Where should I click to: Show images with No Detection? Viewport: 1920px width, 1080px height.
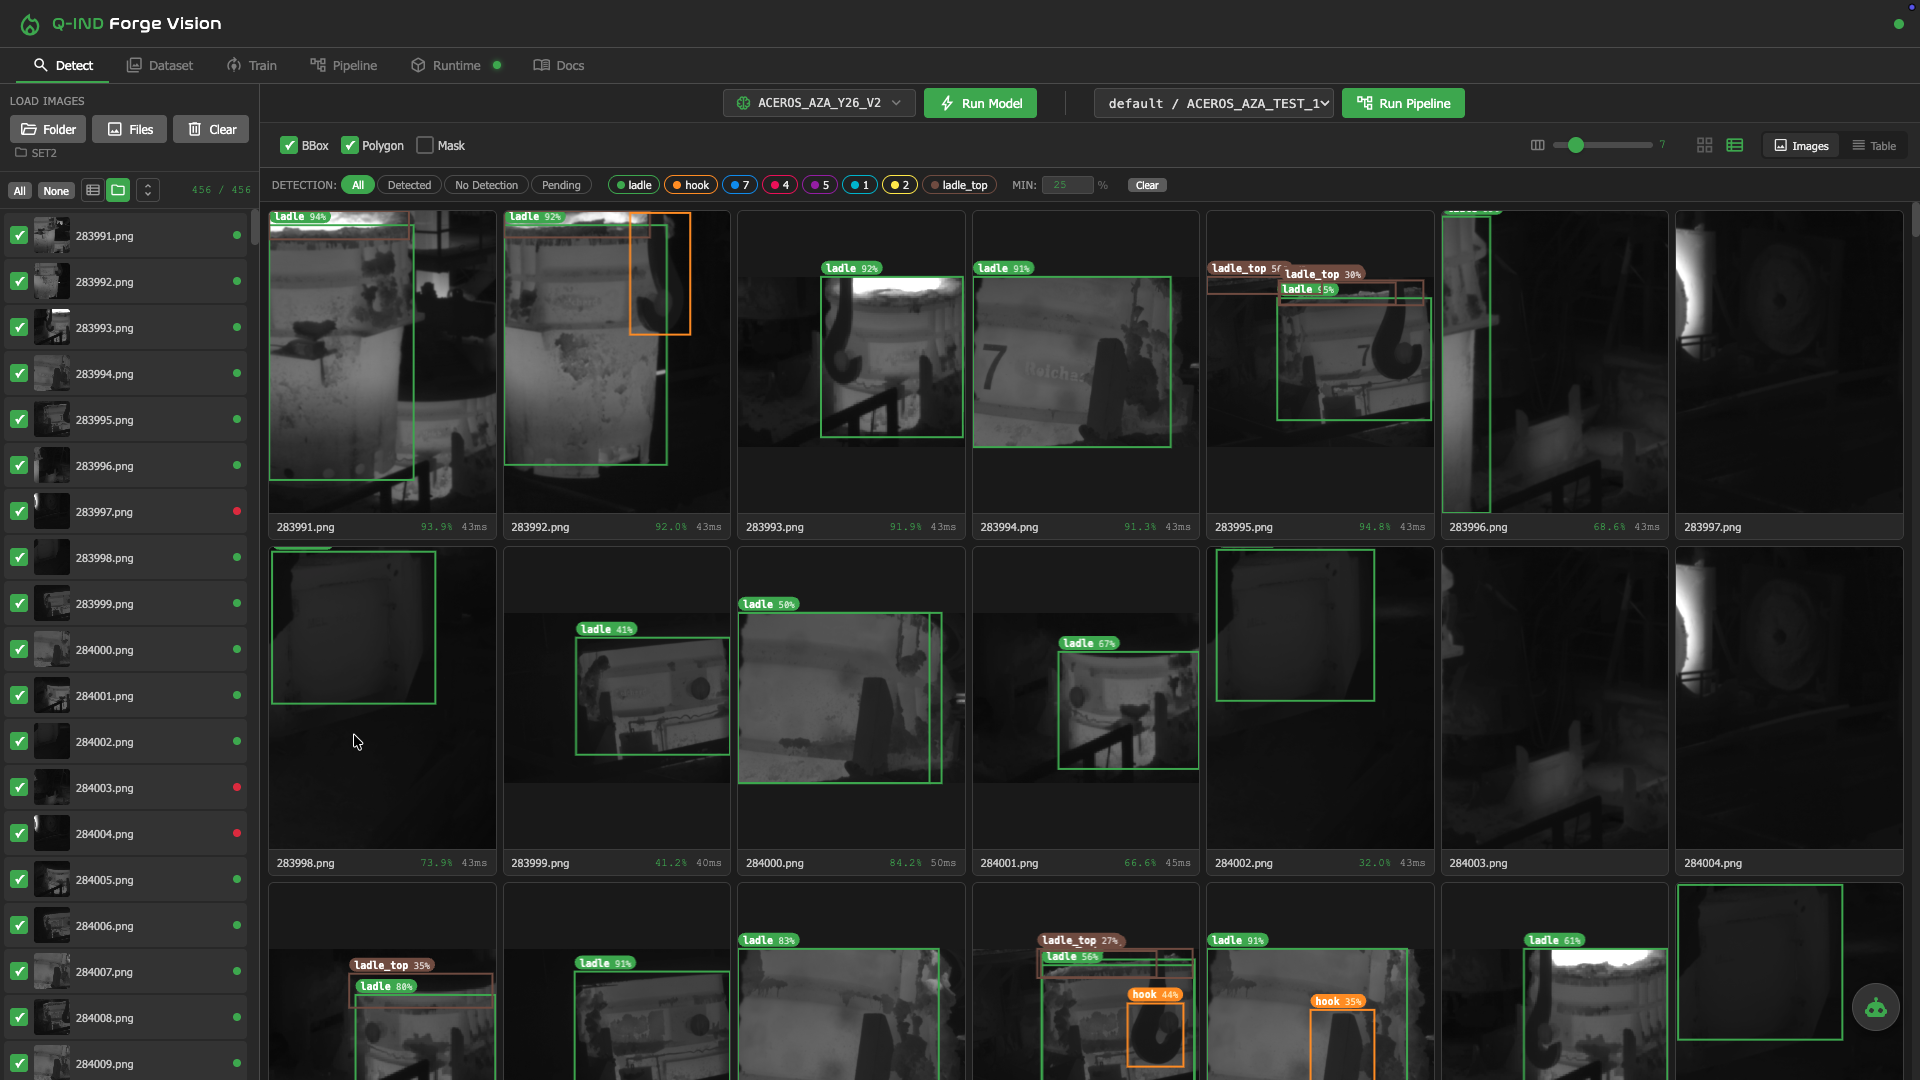coord(486,185)
